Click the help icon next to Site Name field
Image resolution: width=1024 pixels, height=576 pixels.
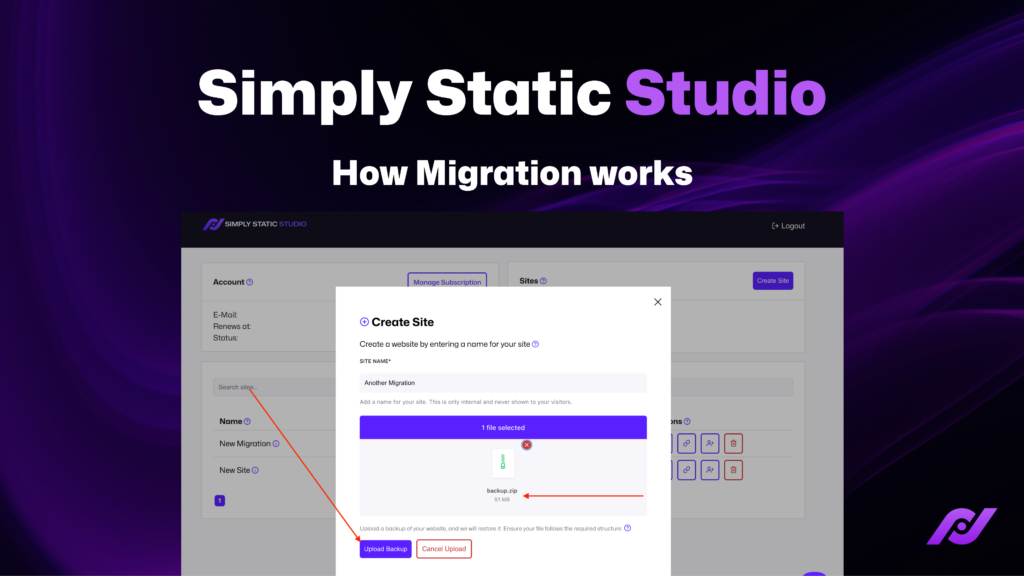pos(536,344)
